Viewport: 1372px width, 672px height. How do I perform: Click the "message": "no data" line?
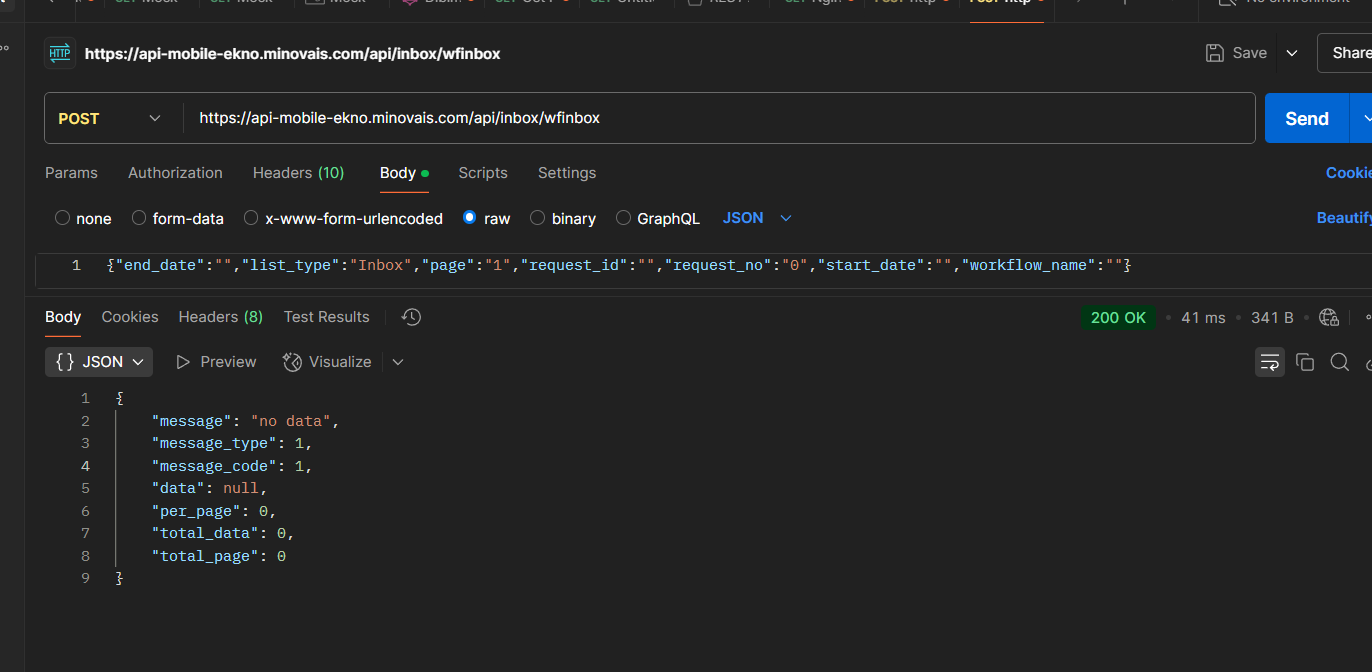point(246,421)
